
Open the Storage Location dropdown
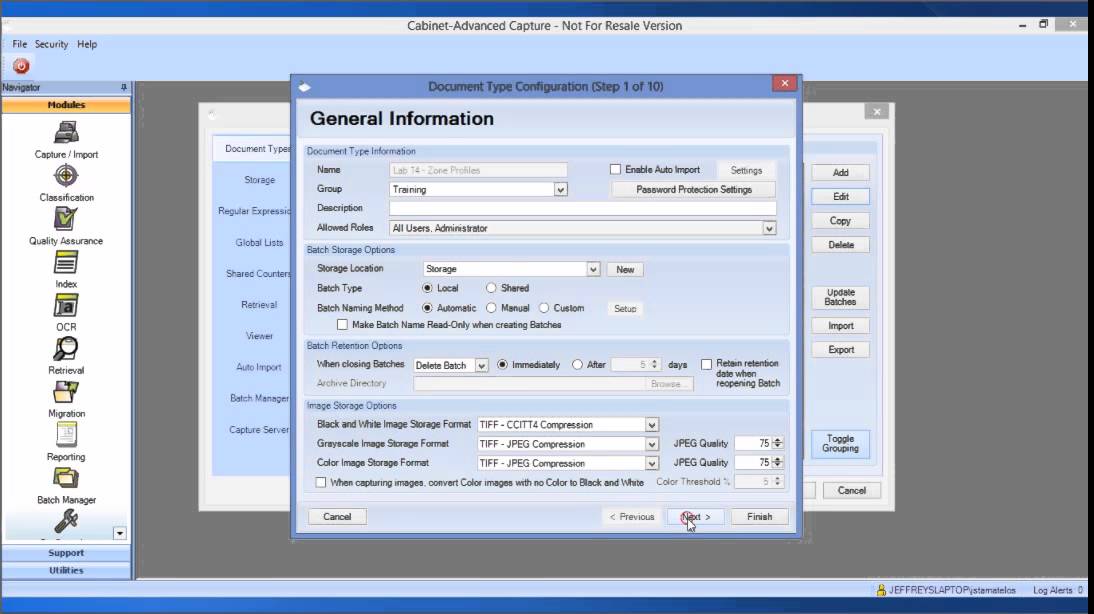(593, 269)
